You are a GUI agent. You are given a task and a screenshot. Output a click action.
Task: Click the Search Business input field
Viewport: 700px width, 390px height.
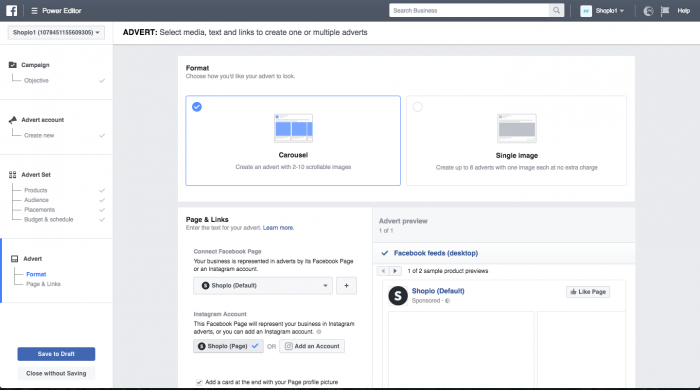(469, 10)
